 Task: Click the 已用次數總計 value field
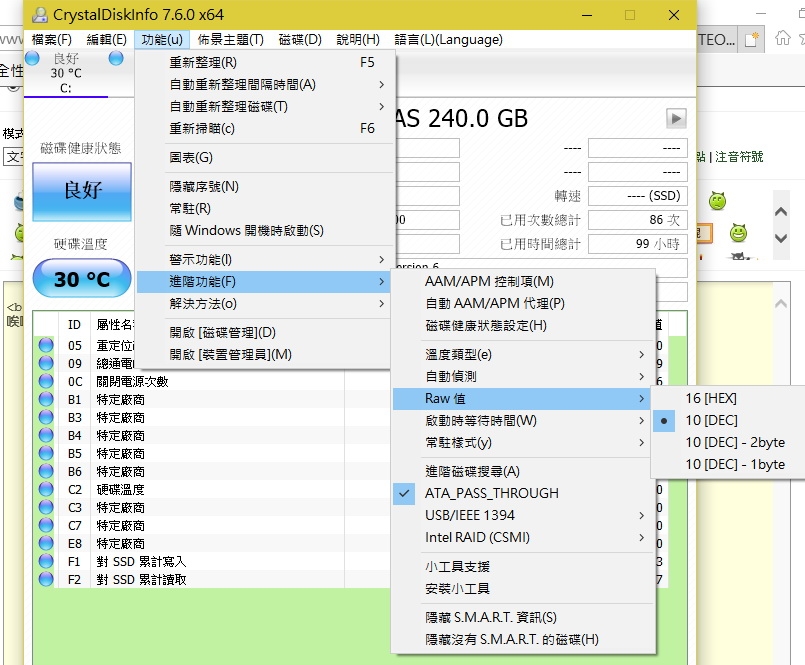638,220
